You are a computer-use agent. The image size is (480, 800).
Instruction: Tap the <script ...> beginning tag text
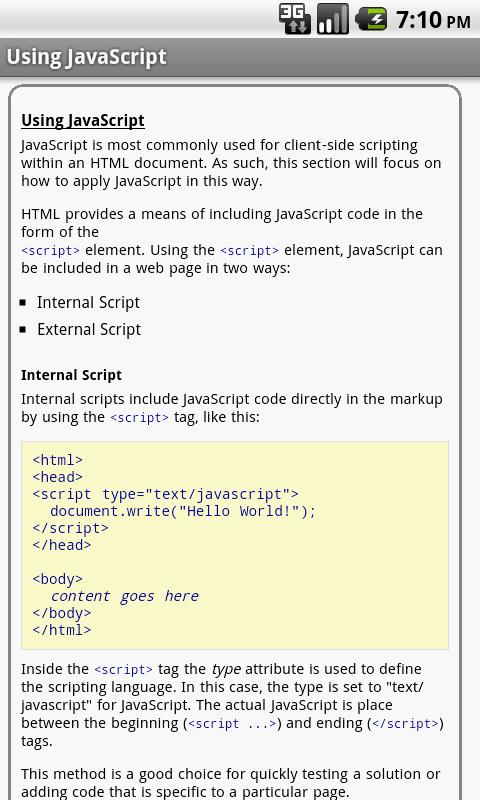coord(233,724)
